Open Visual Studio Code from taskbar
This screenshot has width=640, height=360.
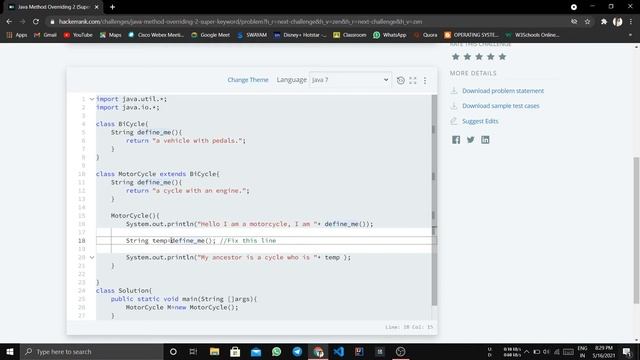coord(338,351)
